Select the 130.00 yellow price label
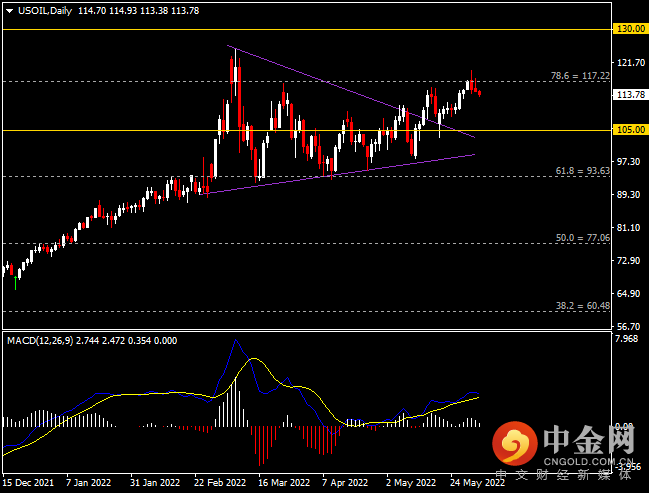The image size is (649, 493). click(x=630, y=29)
